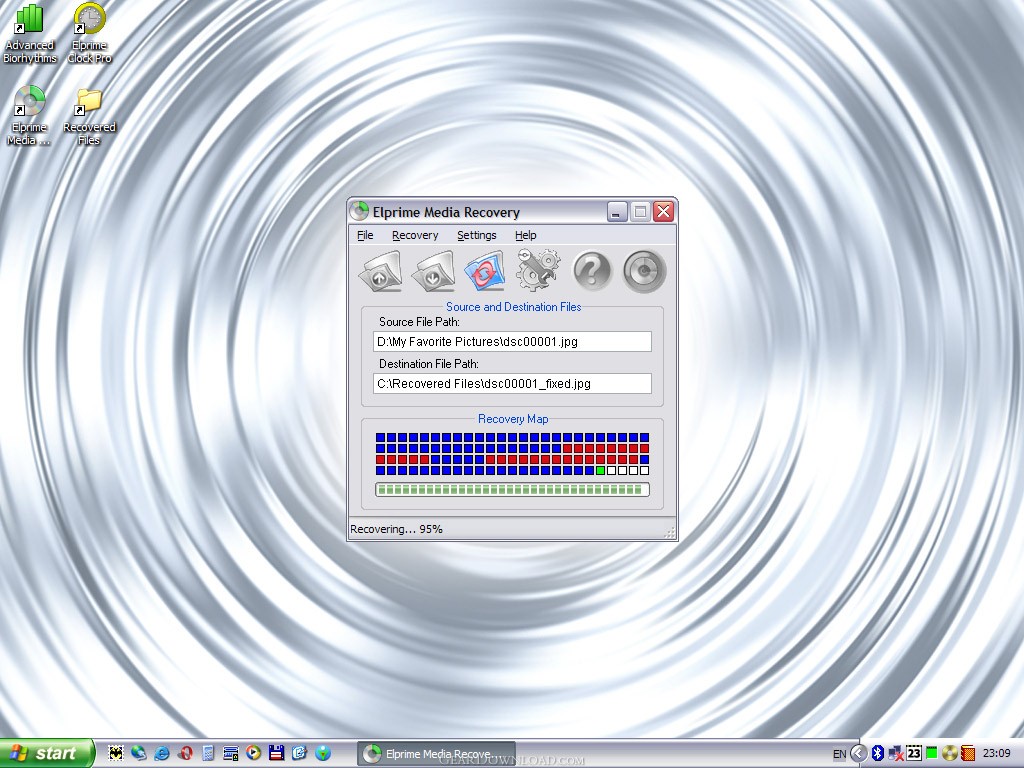Click the disconnected network tray icon
The image size is (1024, 768).
pos(895,754)
